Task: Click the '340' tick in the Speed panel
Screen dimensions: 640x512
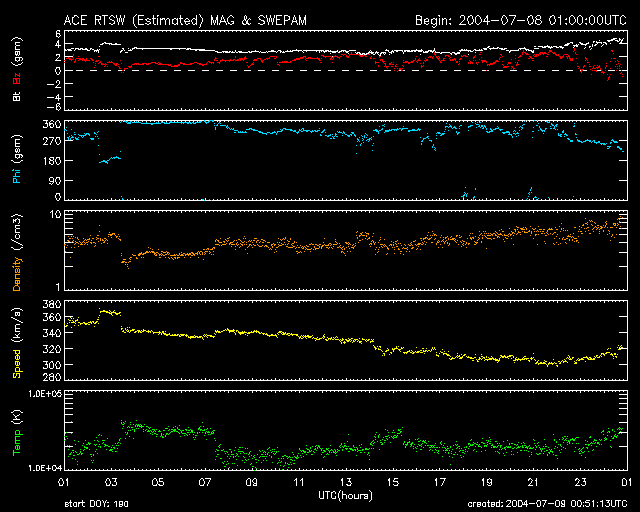Action: pyautogui.click(x=52, y=333)
